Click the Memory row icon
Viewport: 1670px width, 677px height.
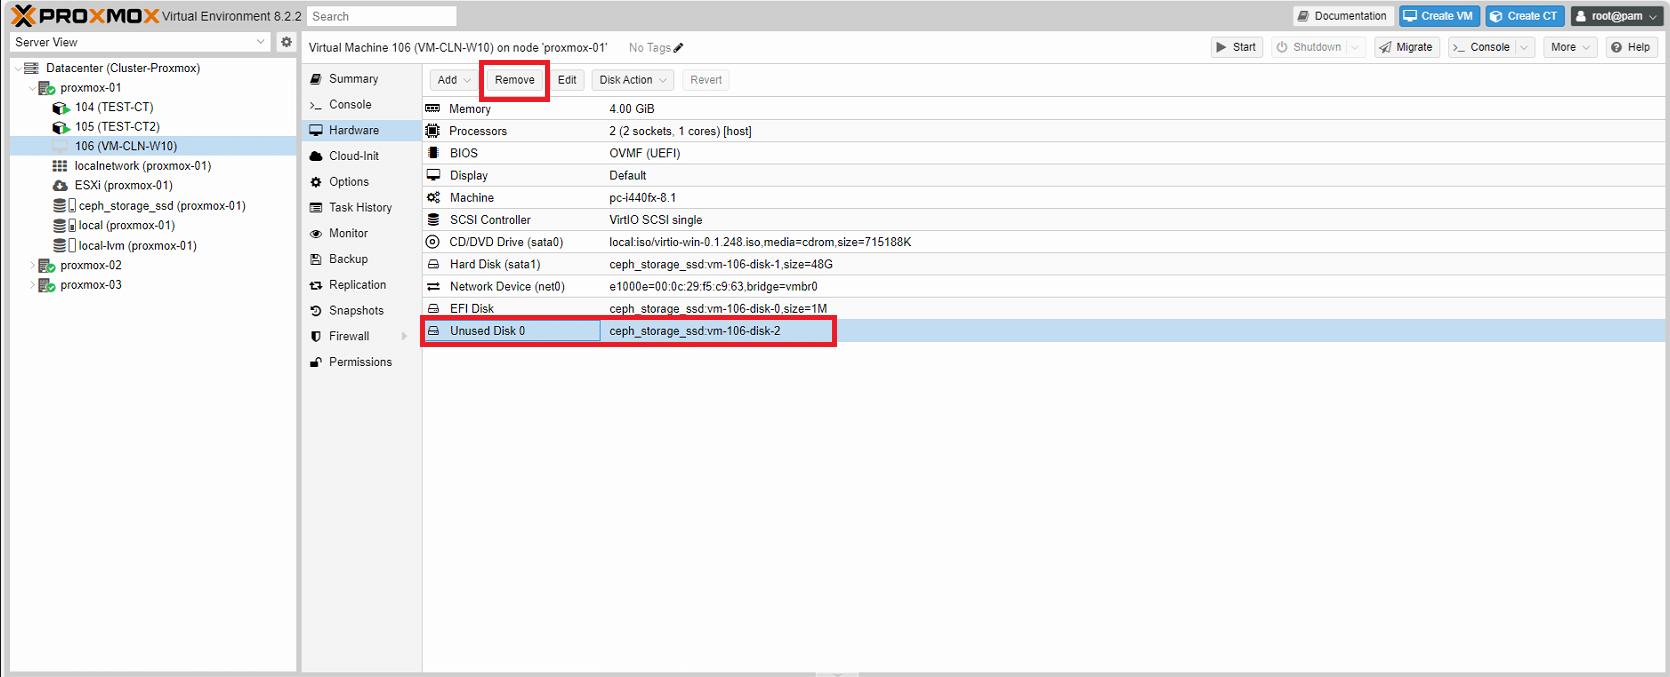click(x=433, y=108)
